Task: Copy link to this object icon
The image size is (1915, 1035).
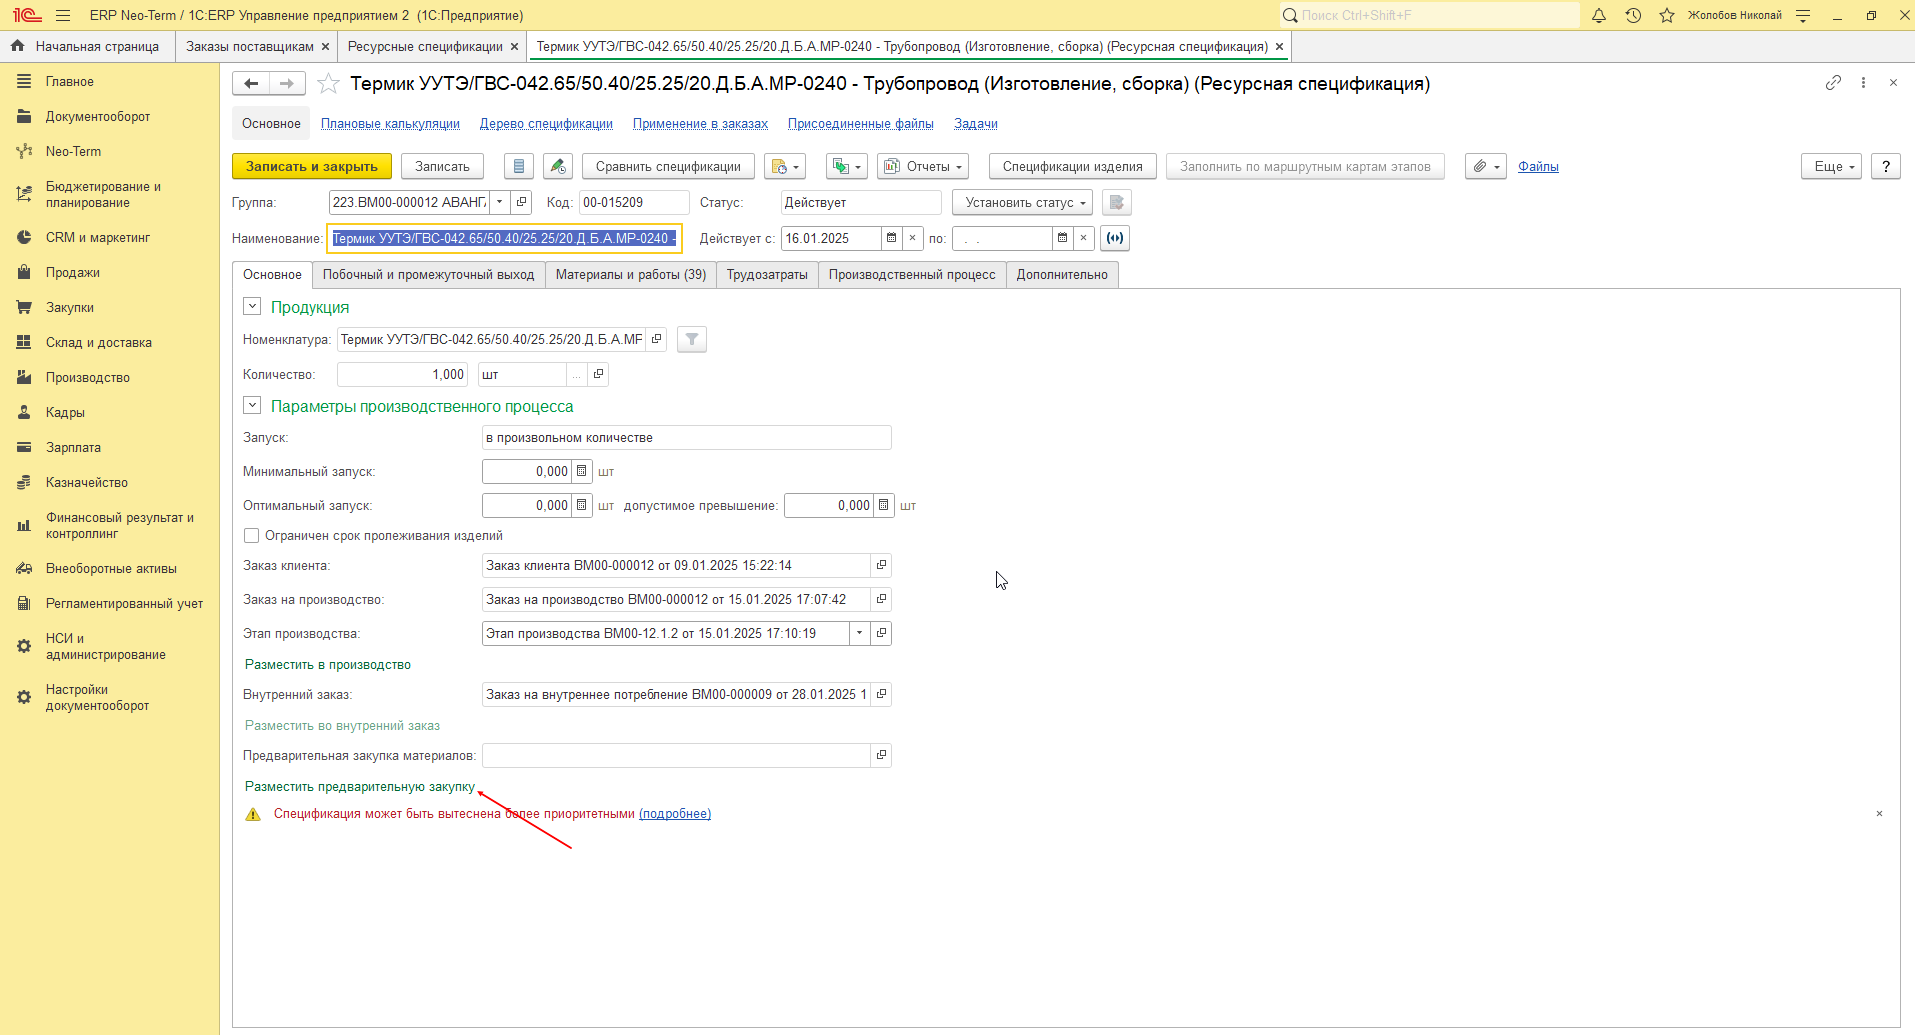Action: pyautogui.click(x=1833, y=83)
